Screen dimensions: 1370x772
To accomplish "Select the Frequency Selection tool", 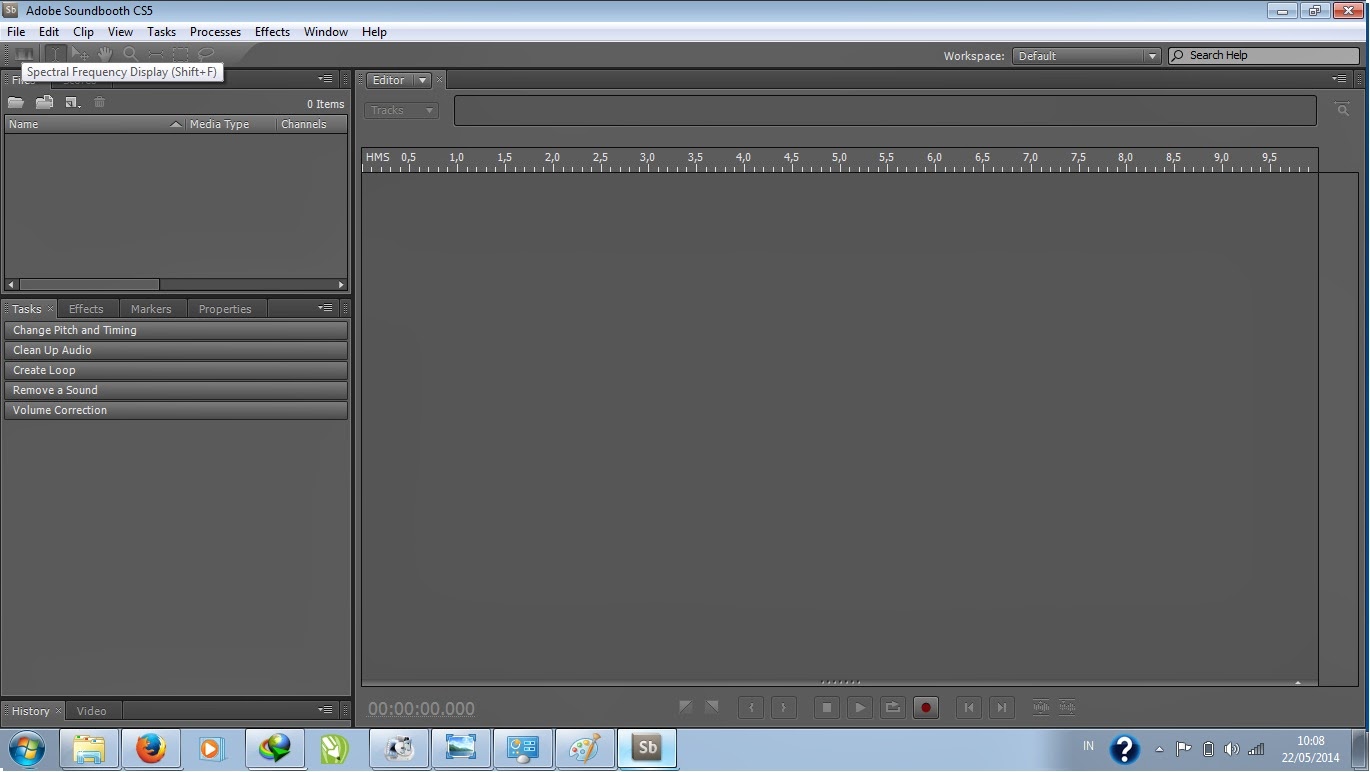I will (155, 54).
